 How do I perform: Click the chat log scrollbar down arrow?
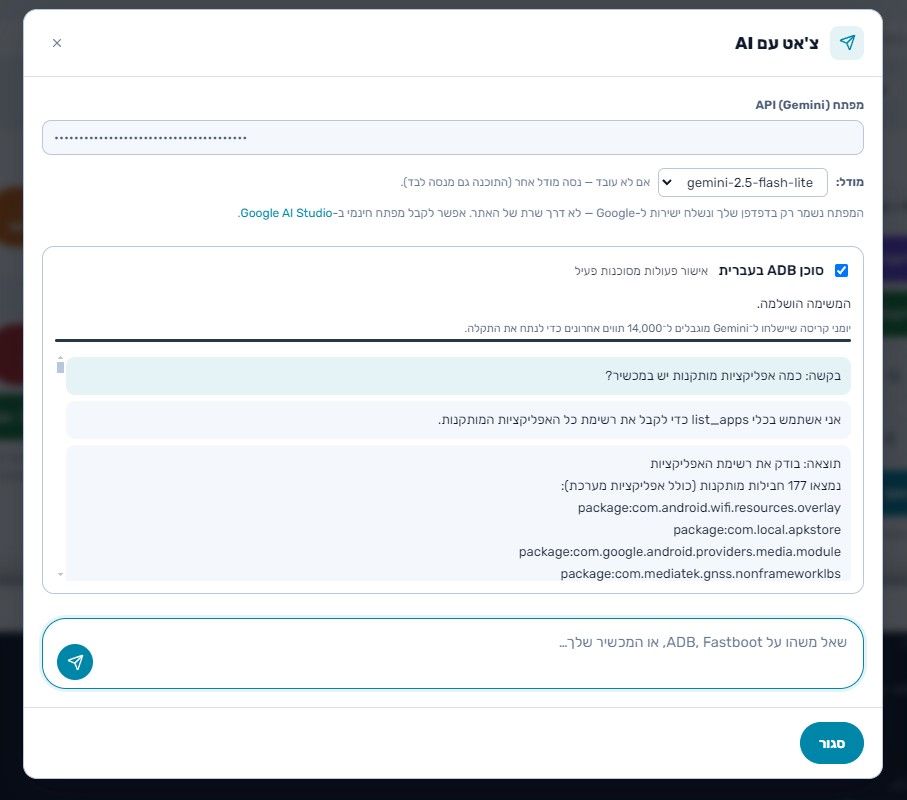[x=60, y=574]
